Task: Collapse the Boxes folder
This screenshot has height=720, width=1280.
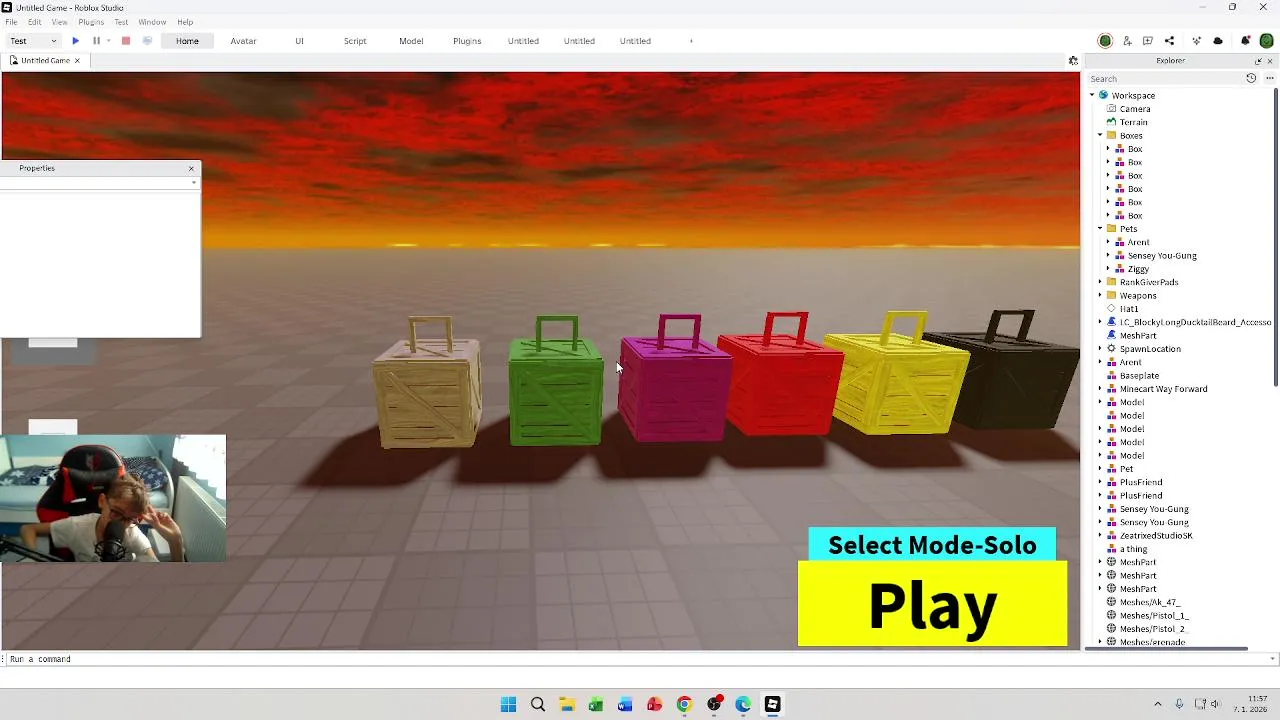Action: coord(1100,136)
